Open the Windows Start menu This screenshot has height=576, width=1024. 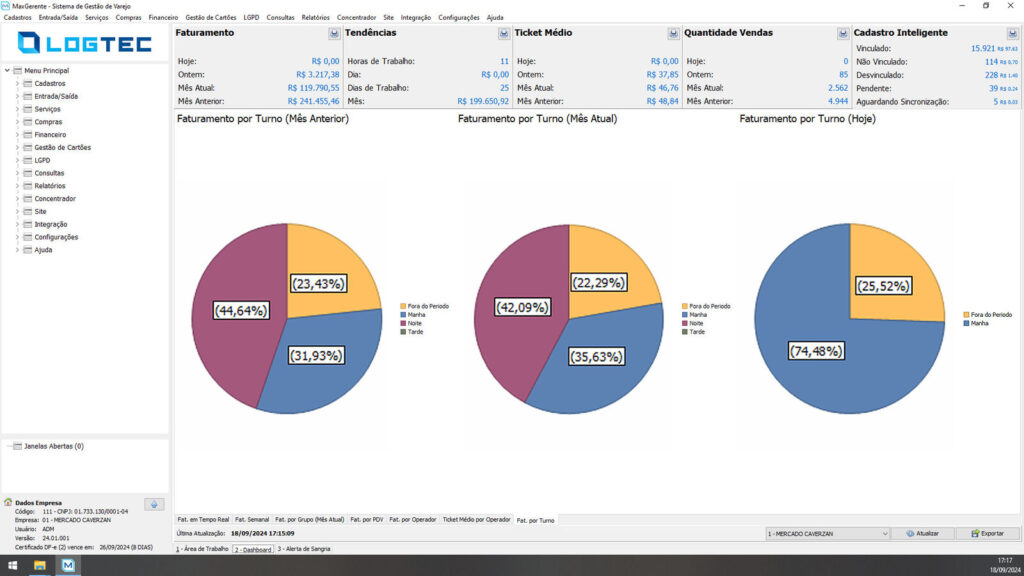(12, 566)
